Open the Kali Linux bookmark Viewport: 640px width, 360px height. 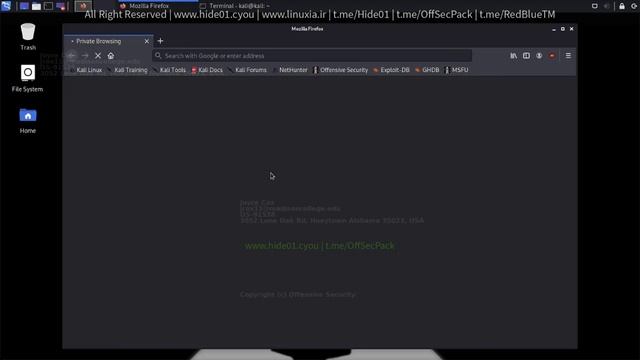(x=86, y=70)
